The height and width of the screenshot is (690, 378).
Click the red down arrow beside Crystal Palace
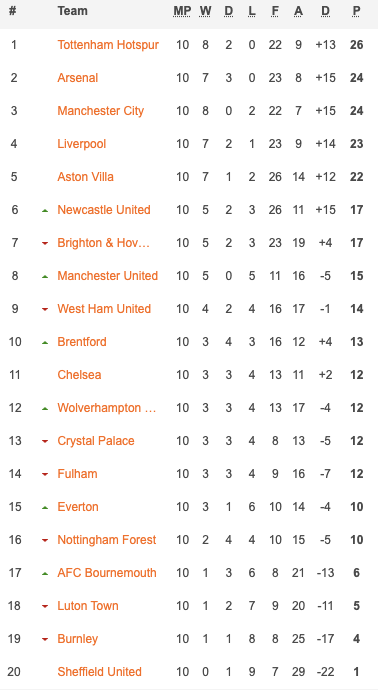coord(44,442)
